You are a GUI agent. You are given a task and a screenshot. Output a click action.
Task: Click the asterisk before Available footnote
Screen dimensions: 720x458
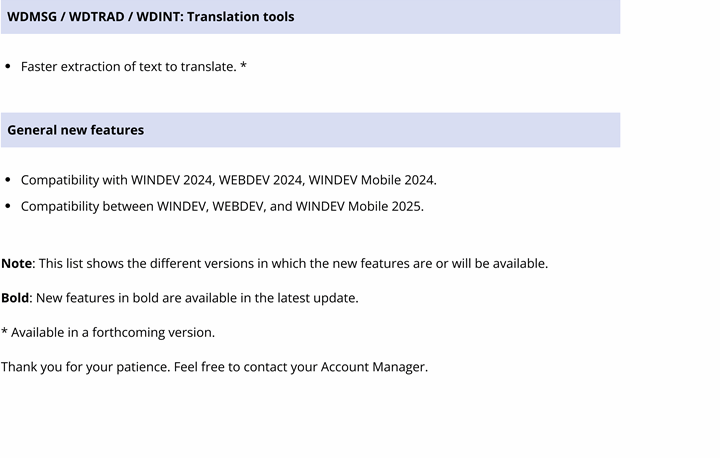pos(4,331)
